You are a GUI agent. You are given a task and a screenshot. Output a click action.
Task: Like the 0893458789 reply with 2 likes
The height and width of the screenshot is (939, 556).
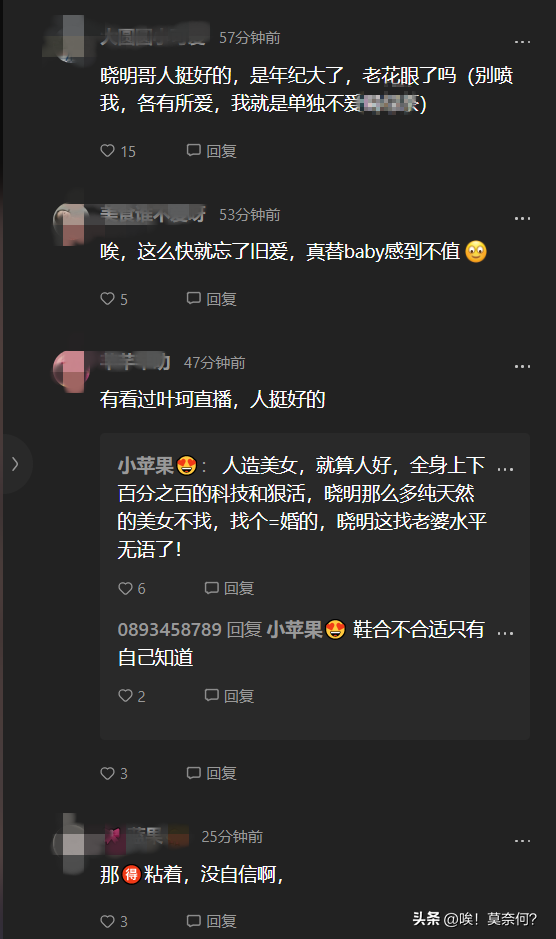[x=131, y=696]
